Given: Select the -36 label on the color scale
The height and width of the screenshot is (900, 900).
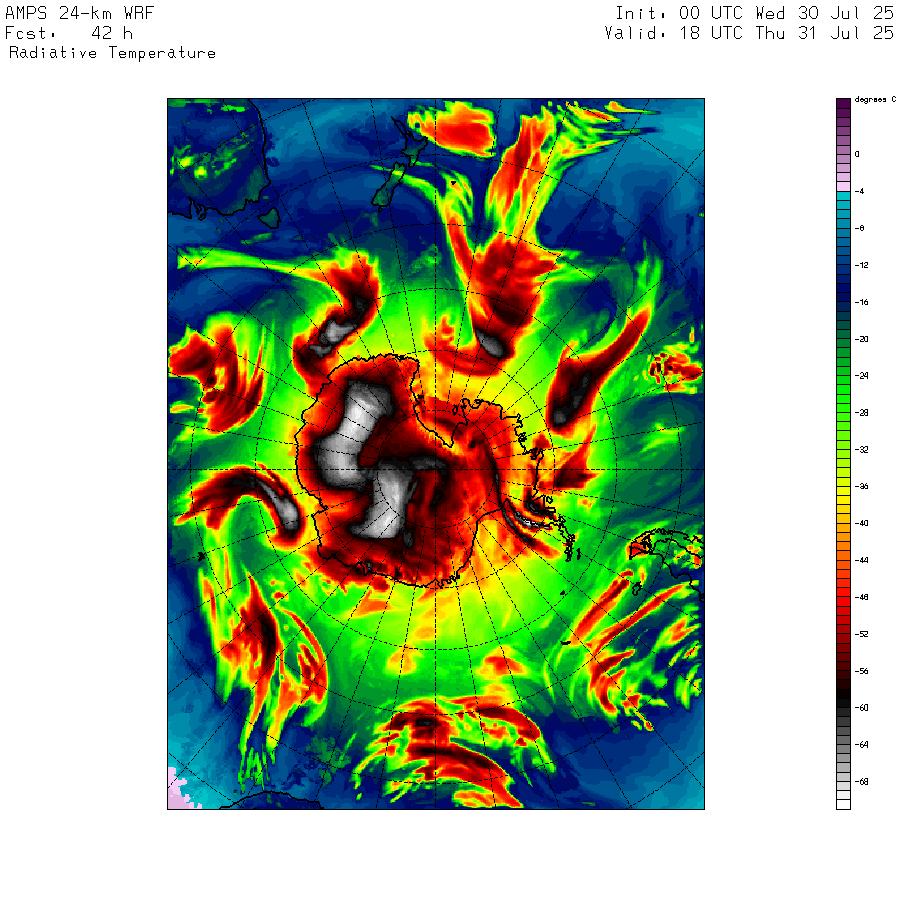Looking at the screenshot, I should click(862, 486).
